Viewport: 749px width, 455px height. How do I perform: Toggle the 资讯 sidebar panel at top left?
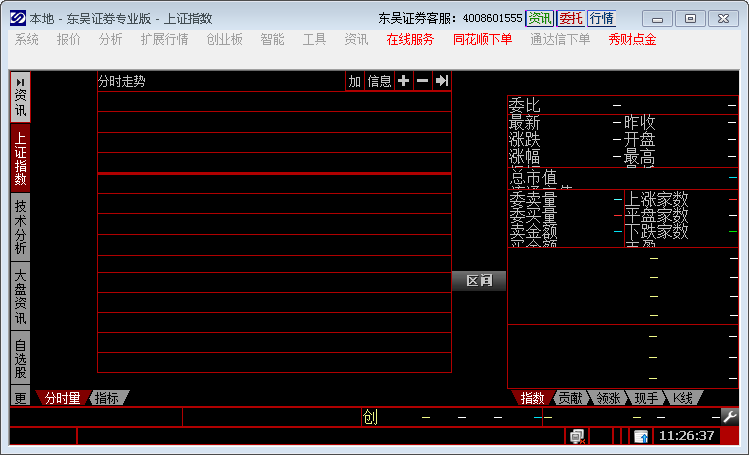pyautogui.click(x=20, y=96)
